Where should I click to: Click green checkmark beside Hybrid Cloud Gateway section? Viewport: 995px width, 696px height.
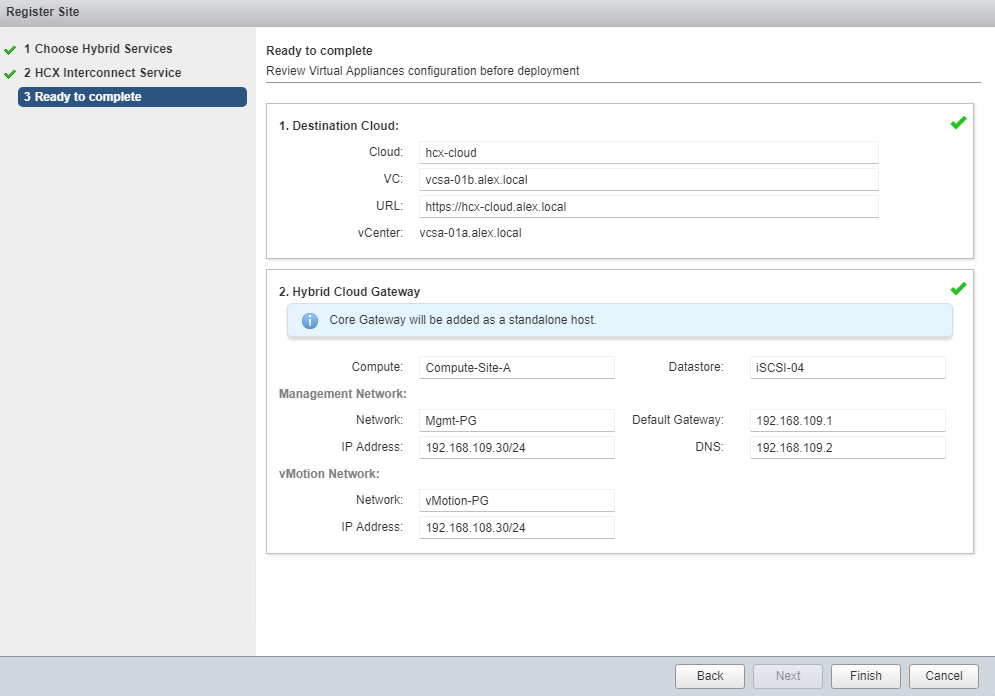pyautogui.click(x=958, y=289)
